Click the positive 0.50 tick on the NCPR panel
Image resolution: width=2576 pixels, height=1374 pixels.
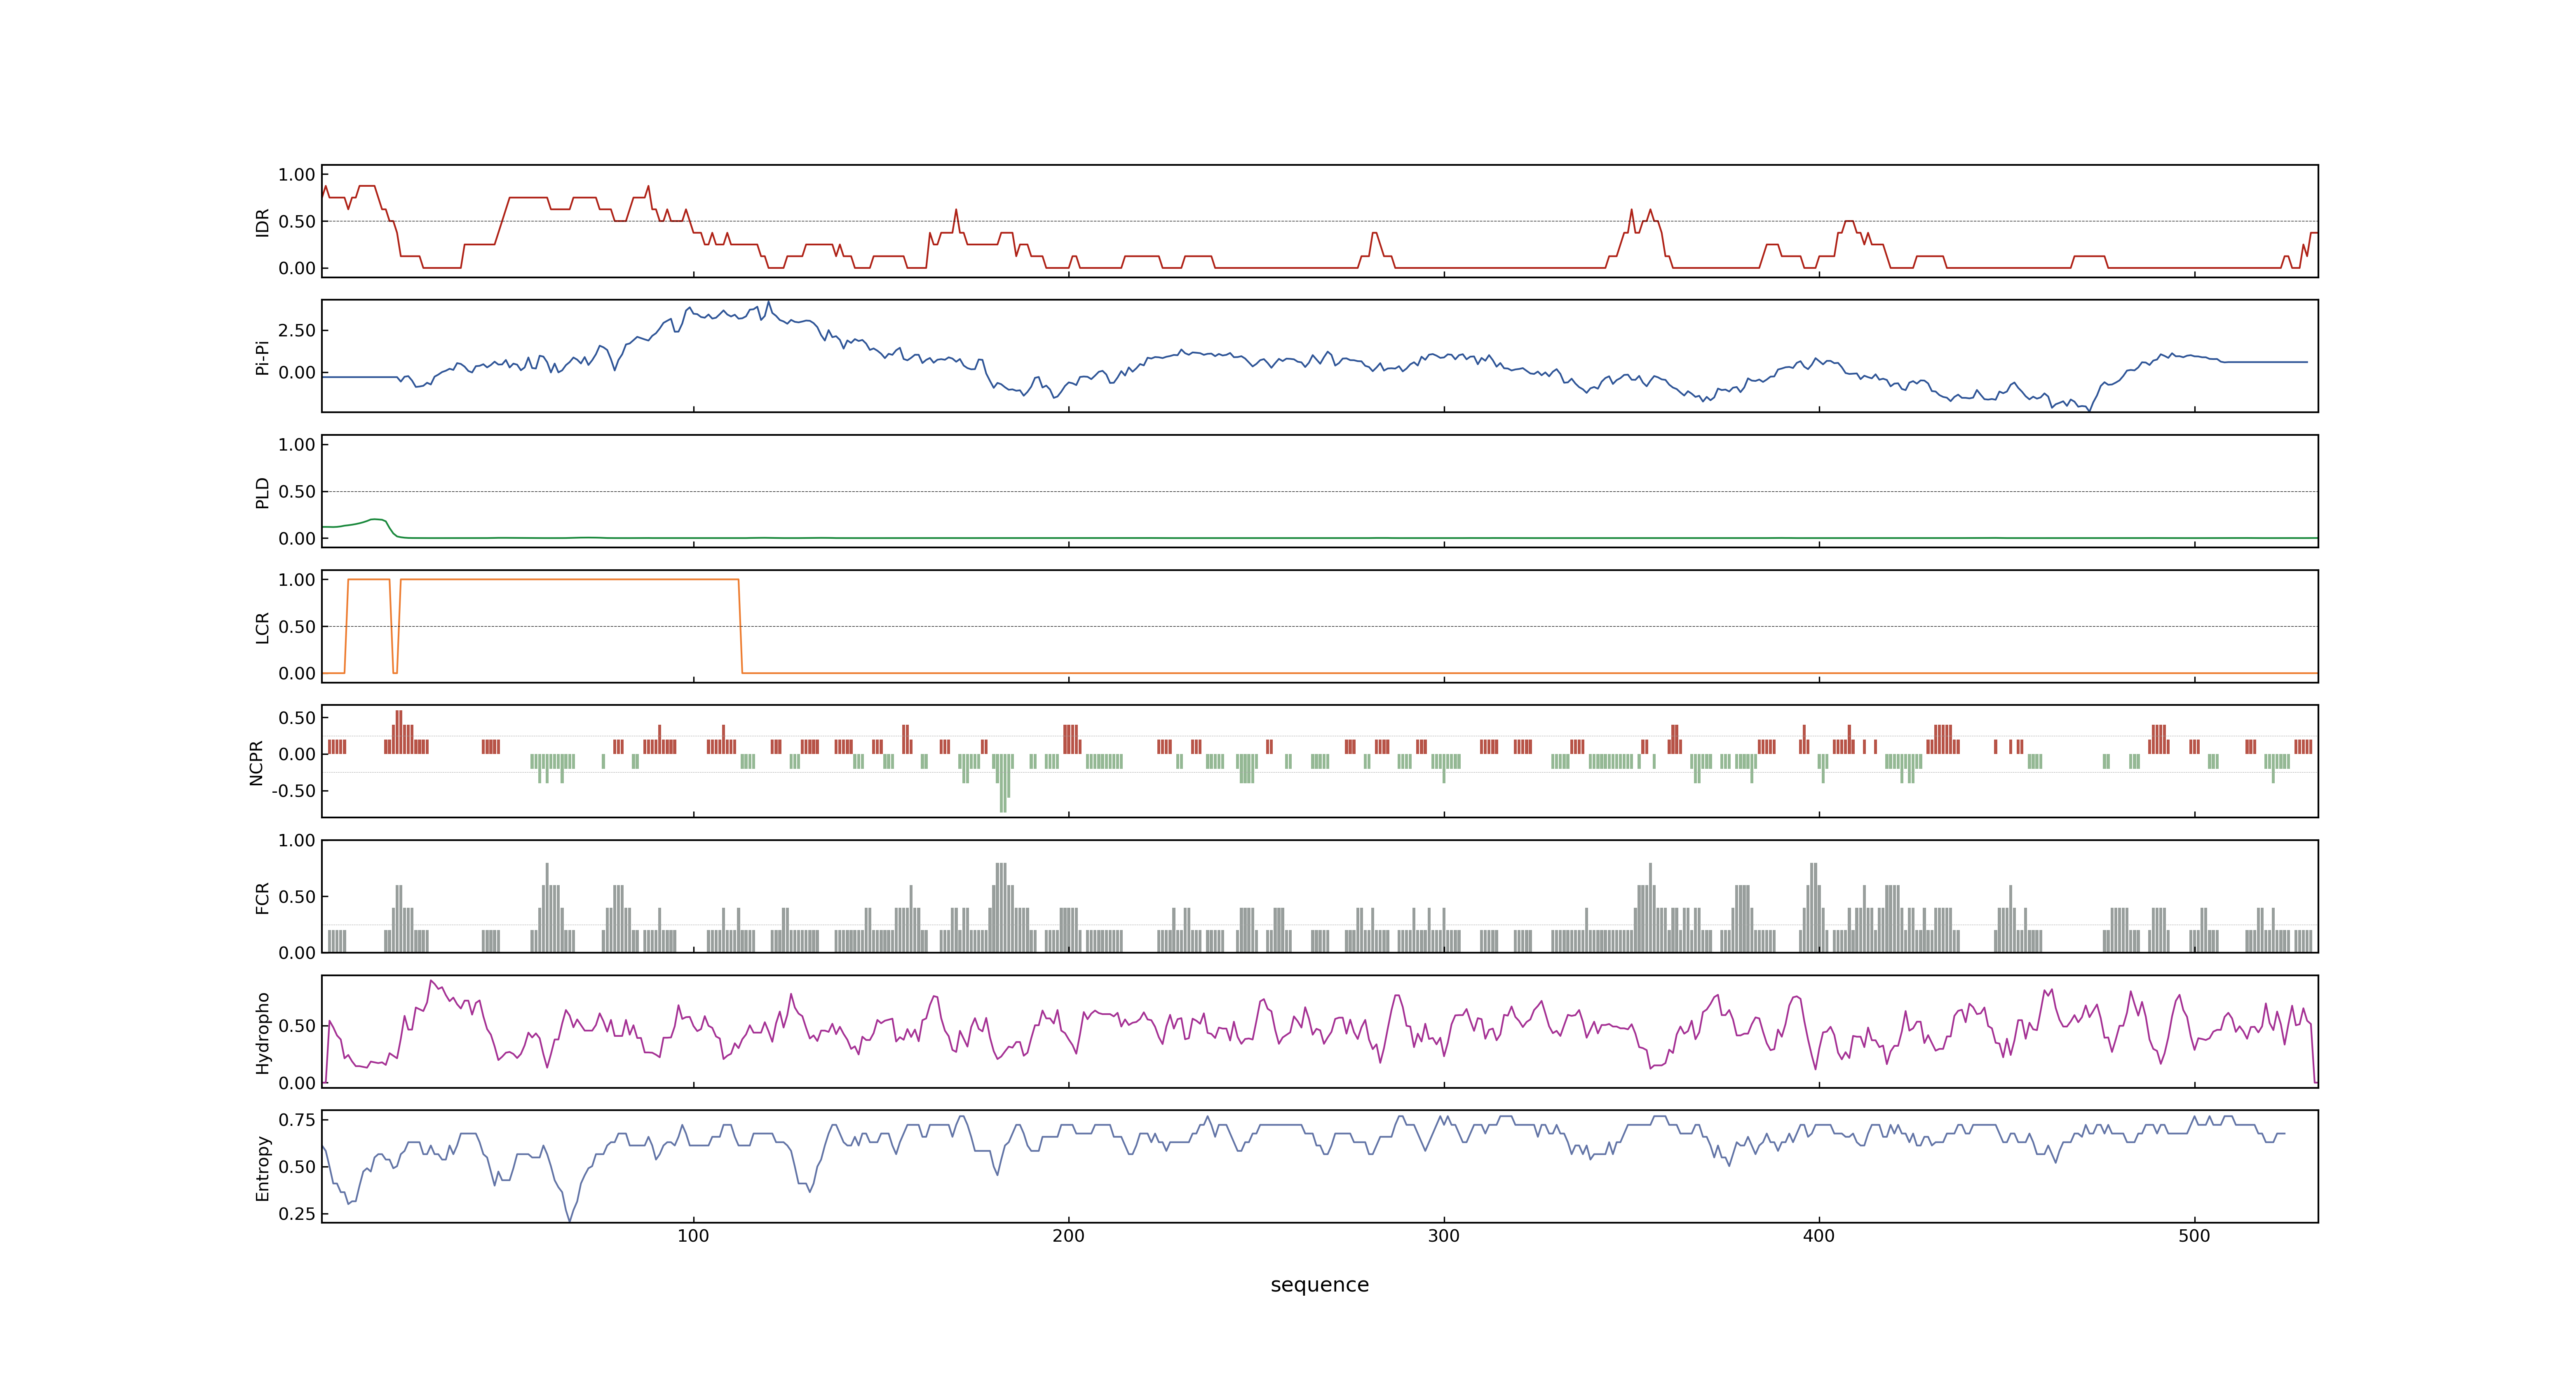pyautogui.click(x=297, y=718)
